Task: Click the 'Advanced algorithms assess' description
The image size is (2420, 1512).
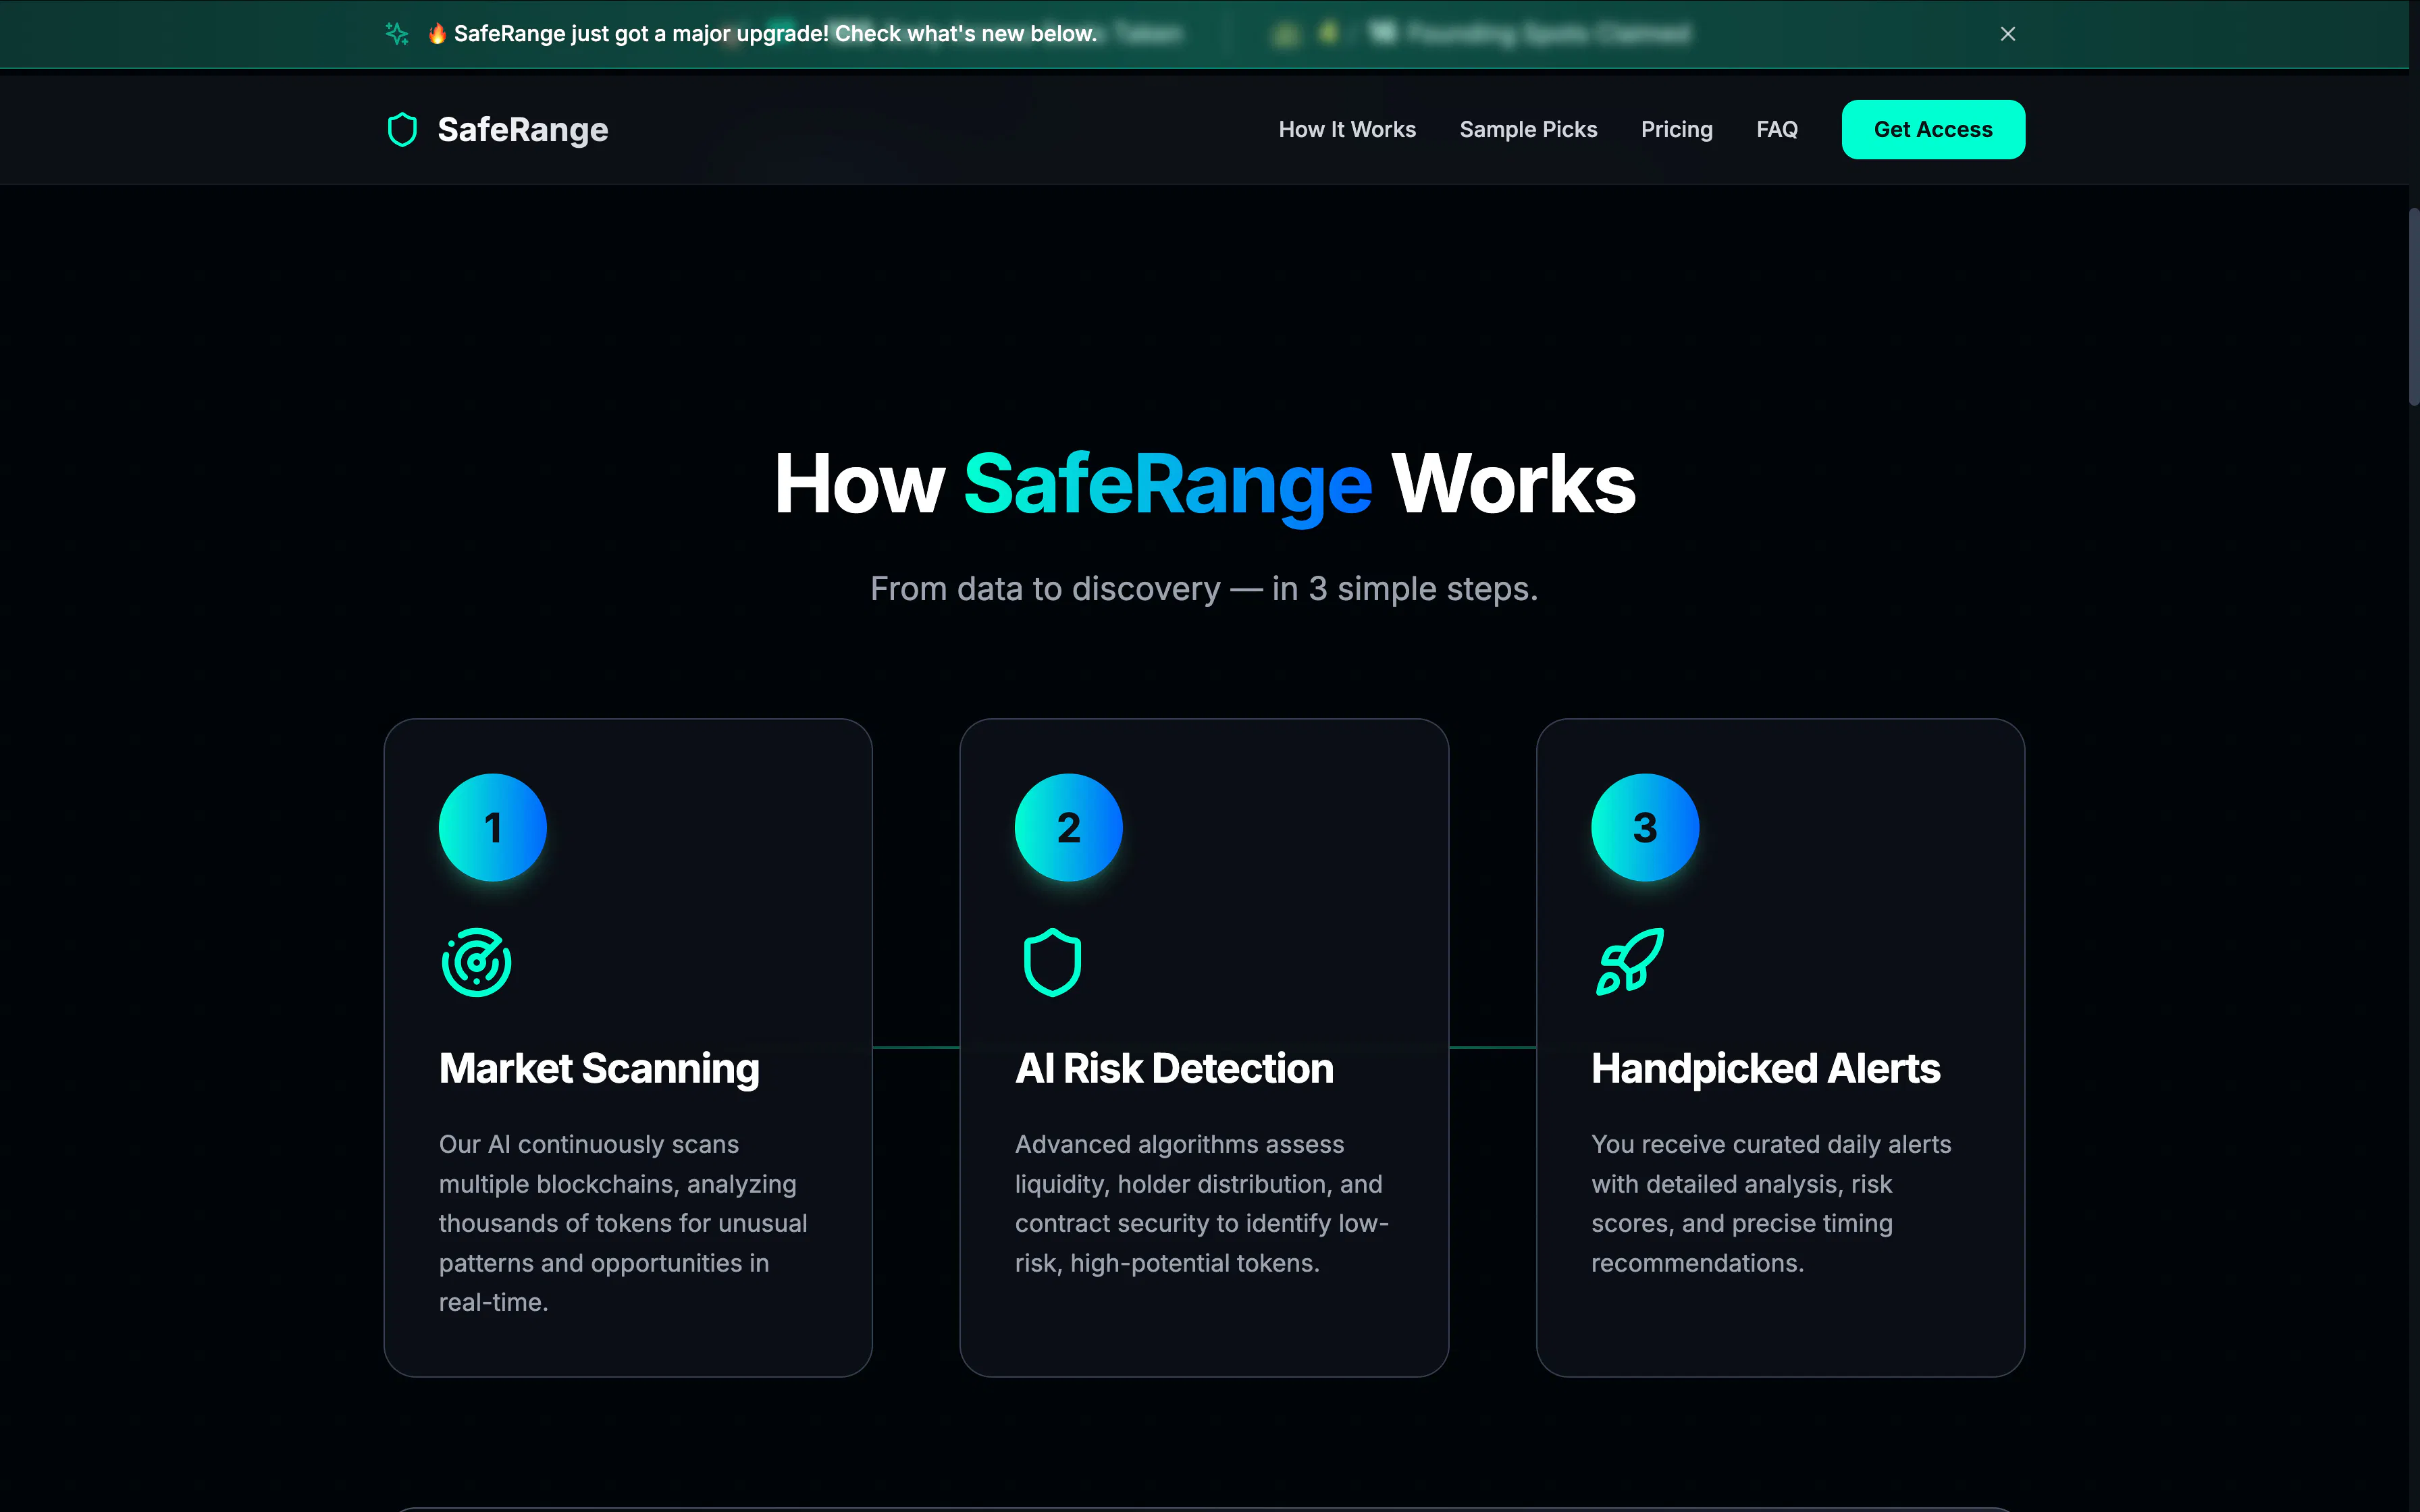Action: click(1202, 1203)
